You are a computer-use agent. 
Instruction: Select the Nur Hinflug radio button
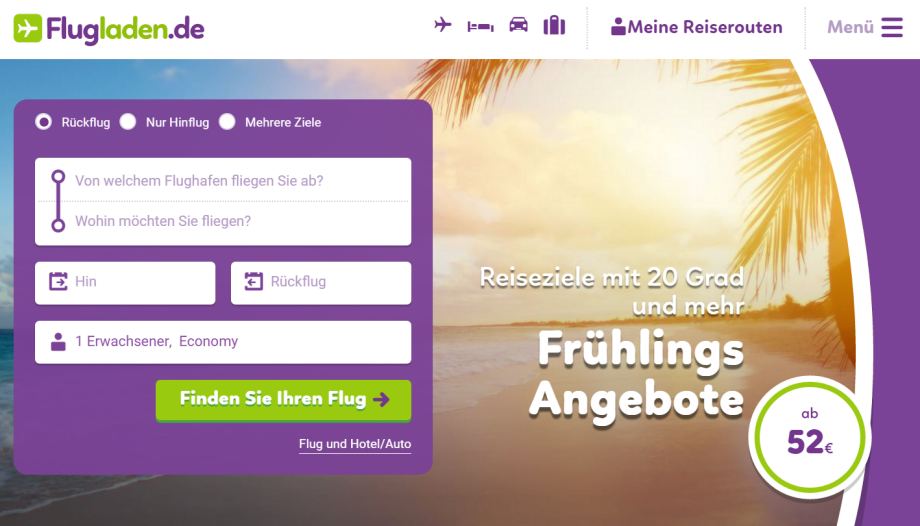pos(128,122)
